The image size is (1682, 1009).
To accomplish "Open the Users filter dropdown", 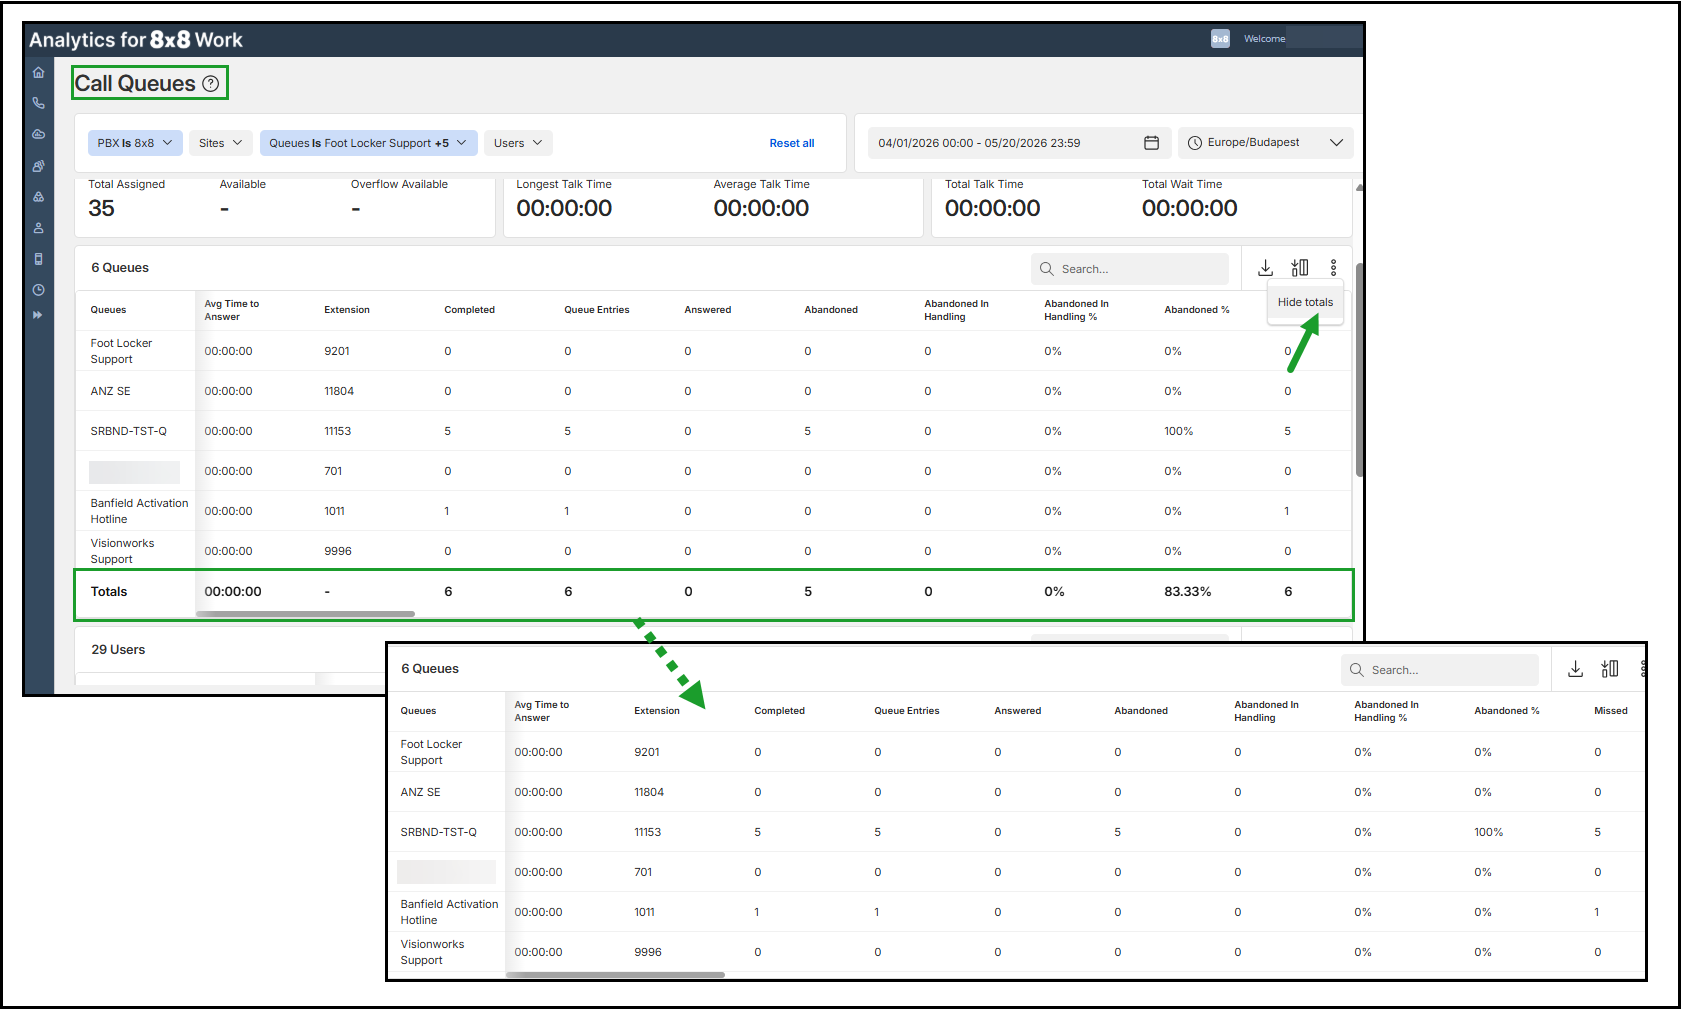I will tap(518, 143).
